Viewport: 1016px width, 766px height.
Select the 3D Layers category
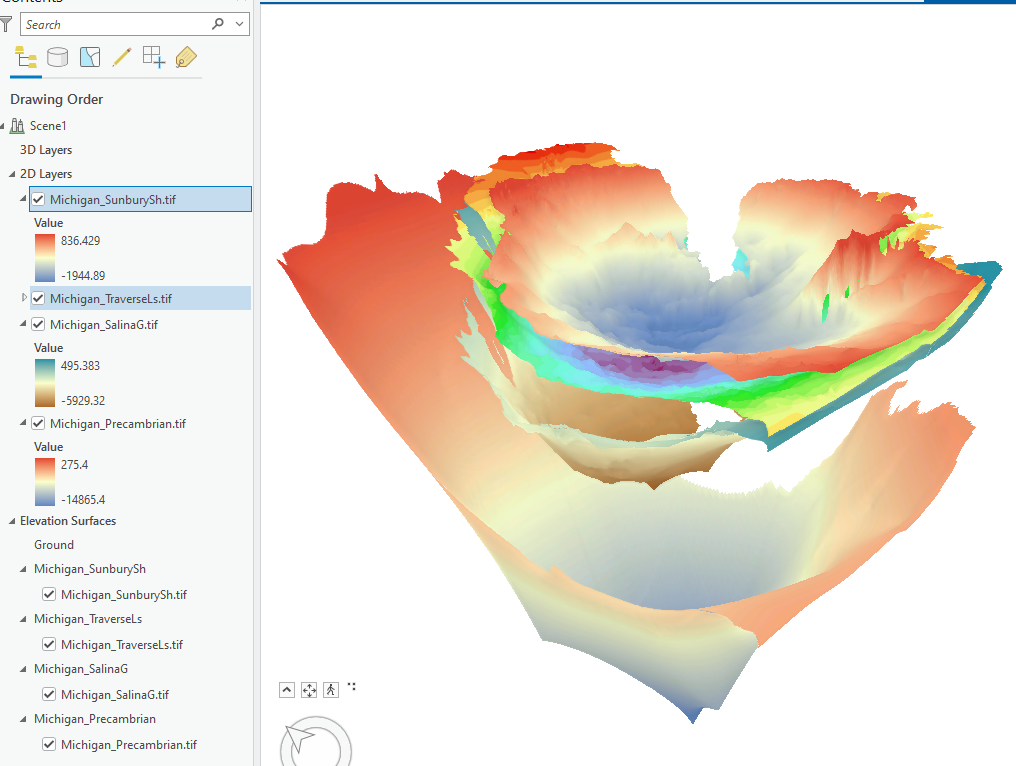46,150
